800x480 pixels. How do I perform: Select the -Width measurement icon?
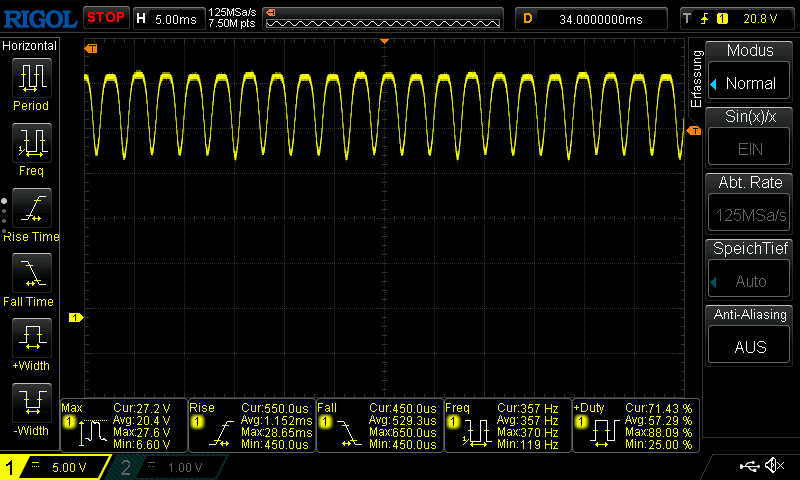coord(31,404)
